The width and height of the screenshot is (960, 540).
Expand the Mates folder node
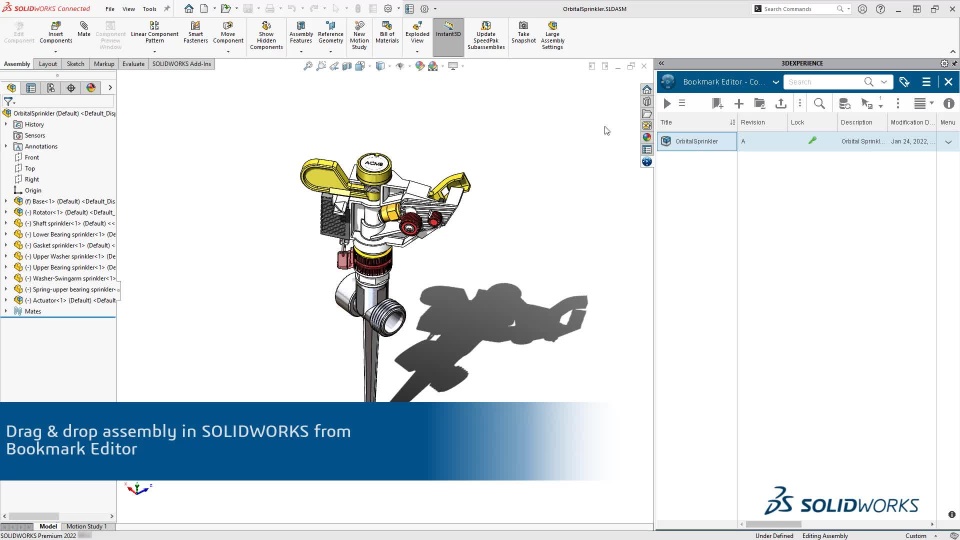[6, 311]
